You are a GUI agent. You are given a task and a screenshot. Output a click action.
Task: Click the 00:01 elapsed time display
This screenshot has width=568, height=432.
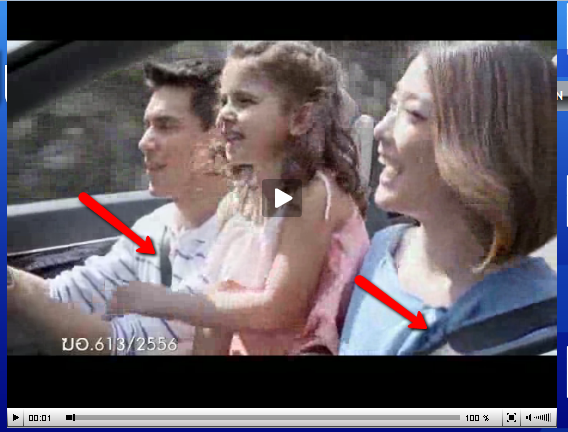point(39,418)
